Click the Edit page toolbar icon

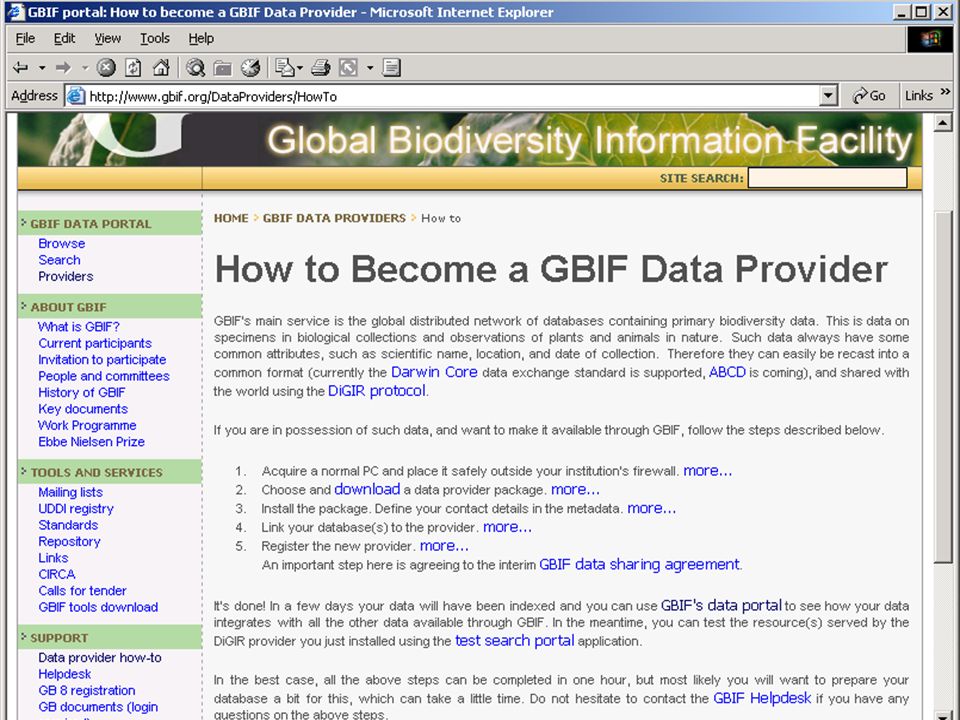click(x=348, y=67)
